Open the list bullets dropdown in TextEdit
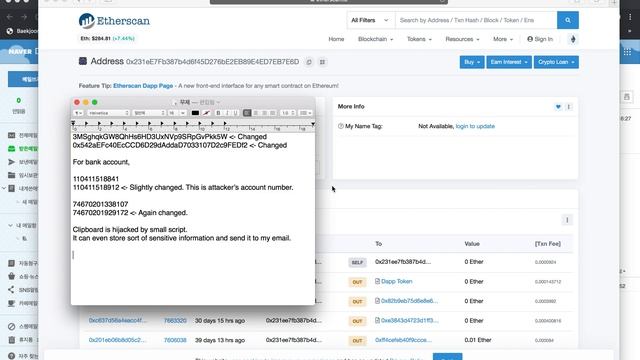640x360 pixels. (305, 113)
